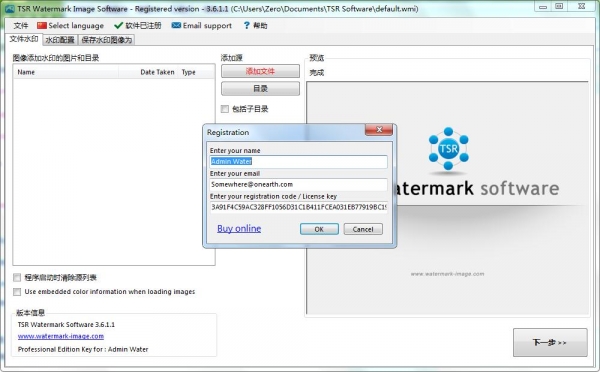Click Cancel in Registration dialog
The height and width of the screenshot is (372, 600).
click(x=363, y=229)
